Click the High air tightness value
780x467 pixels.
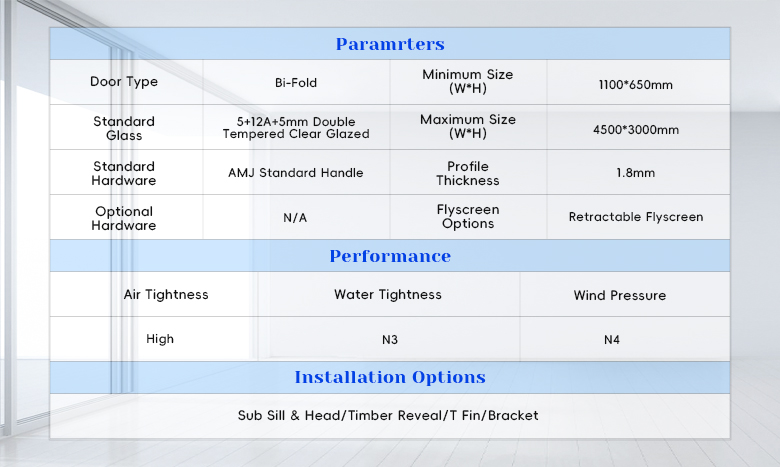tap(160, 339)
